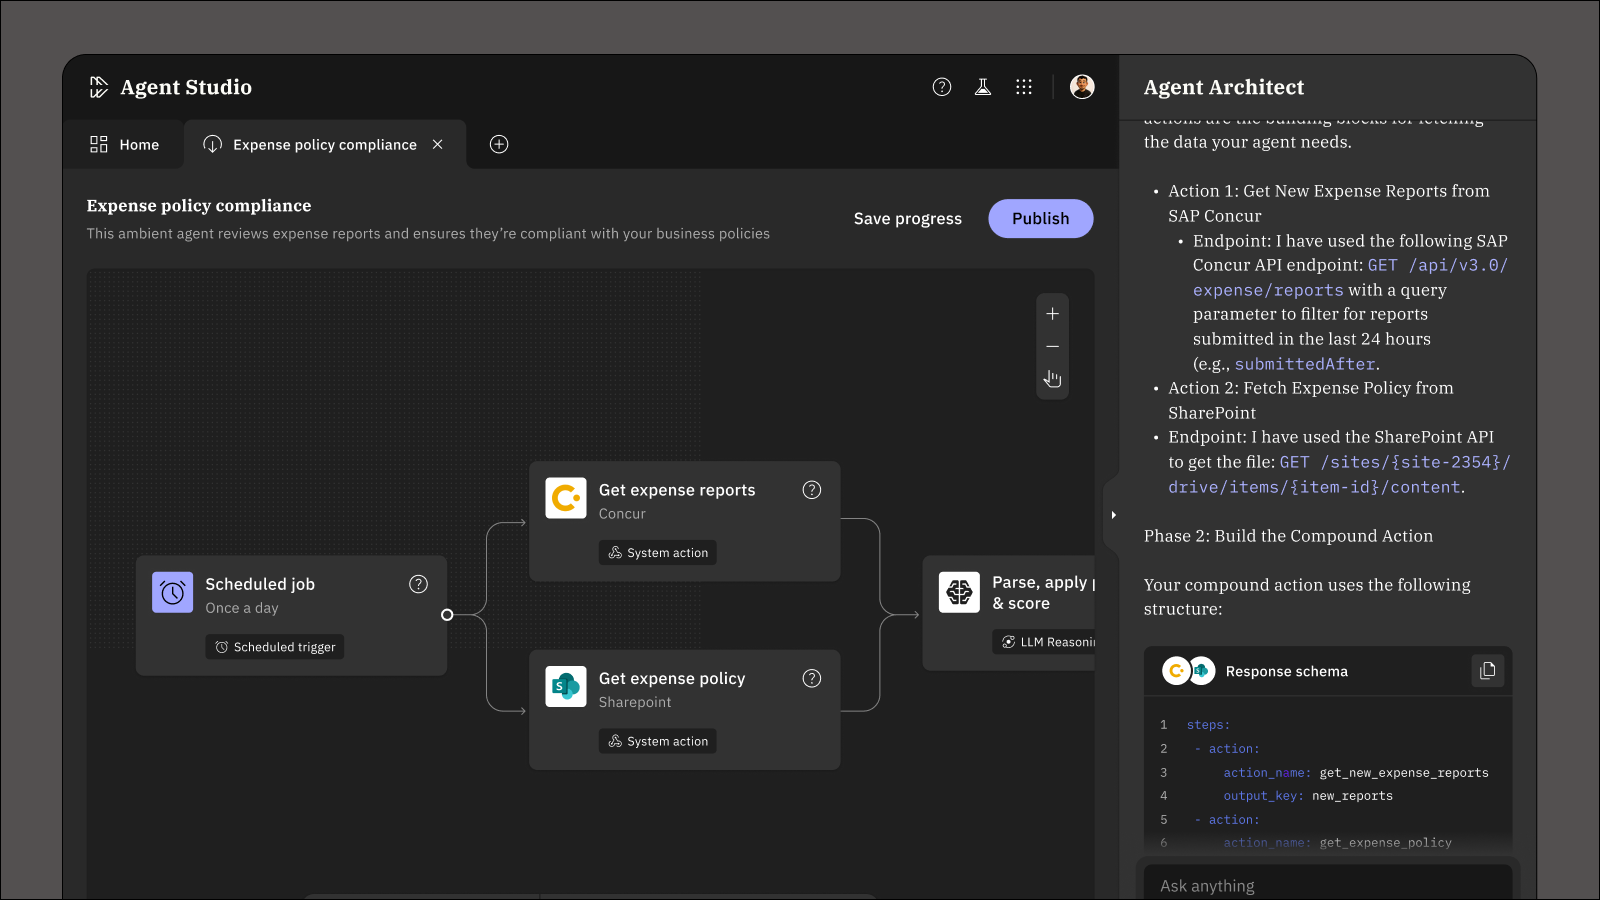The image size is (1600, 900).
Task: Click the help question mark on Get expense reports
Action: coord(812,490)
